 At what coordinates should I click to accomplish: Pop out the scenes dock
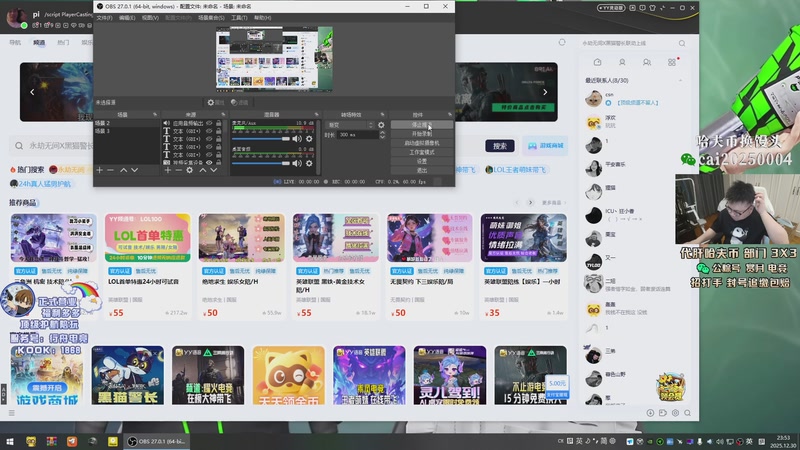[155, 114]
